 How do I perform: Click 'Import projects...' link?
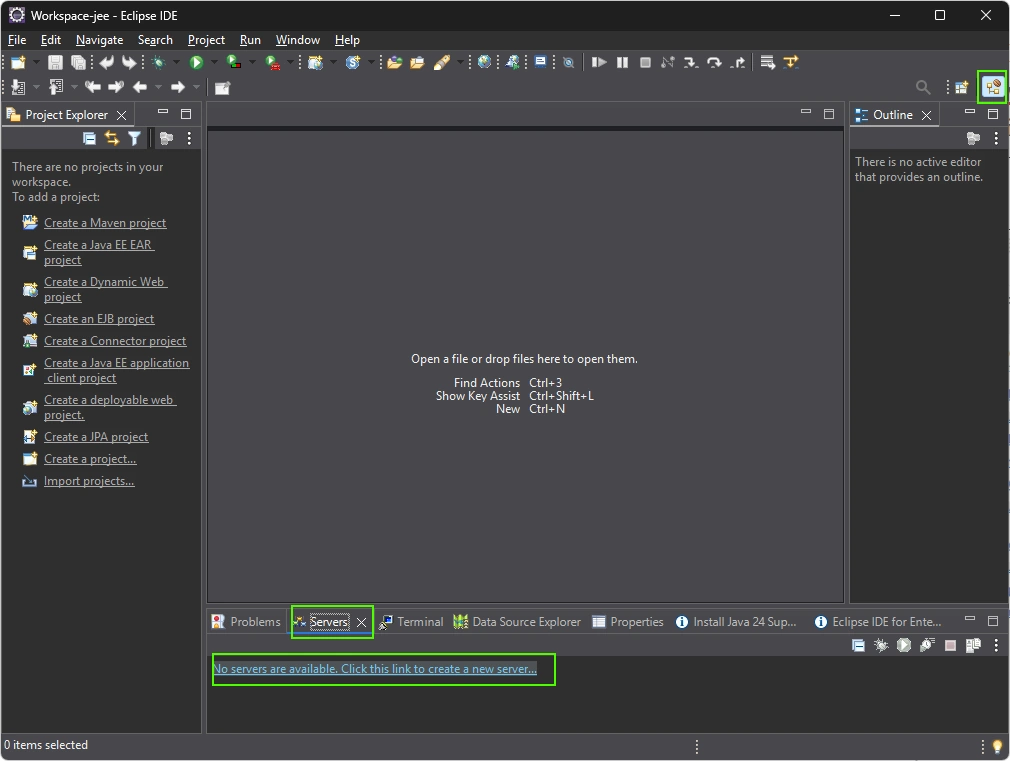pos(89,481)
